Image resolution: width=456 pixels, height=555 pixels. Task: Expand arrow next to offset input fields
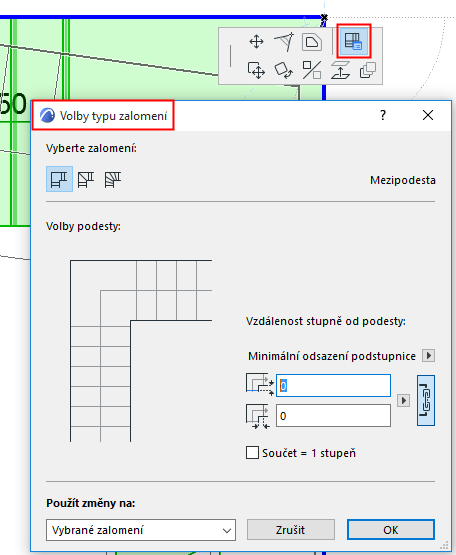[x=403, y=401]
